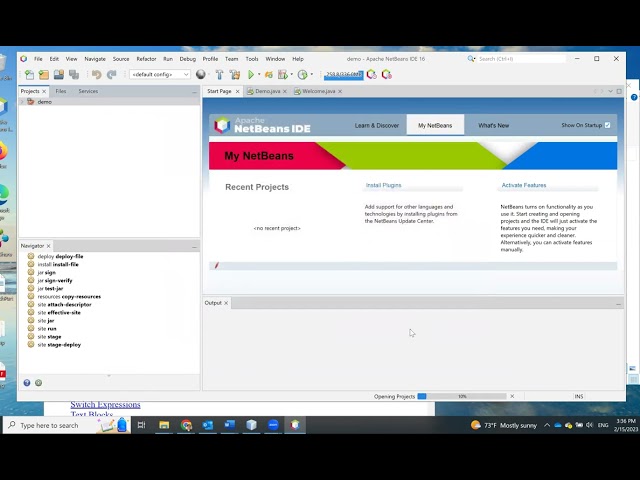Open the Source menu
Screen dimensions: 640x480
[x=121, y=59]
